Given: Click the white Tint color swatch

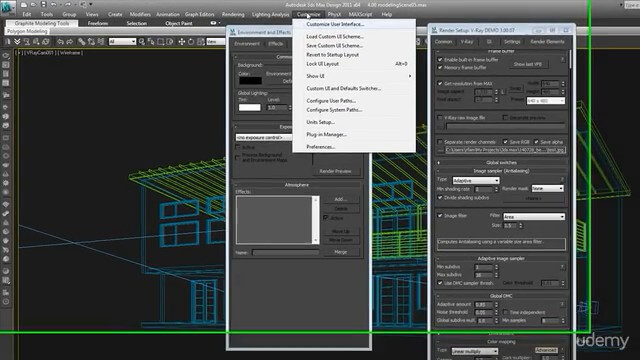Looking at the screenshot, I should [x=250, y=108].
